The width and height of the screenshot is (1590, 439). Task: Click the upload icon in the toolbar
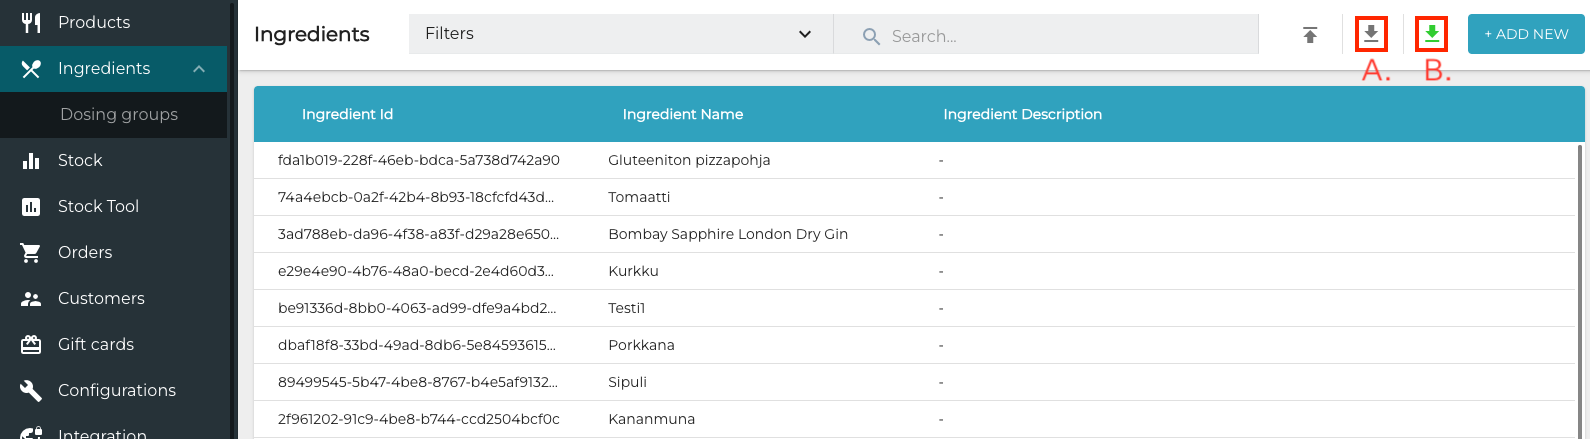point(1310,35)
